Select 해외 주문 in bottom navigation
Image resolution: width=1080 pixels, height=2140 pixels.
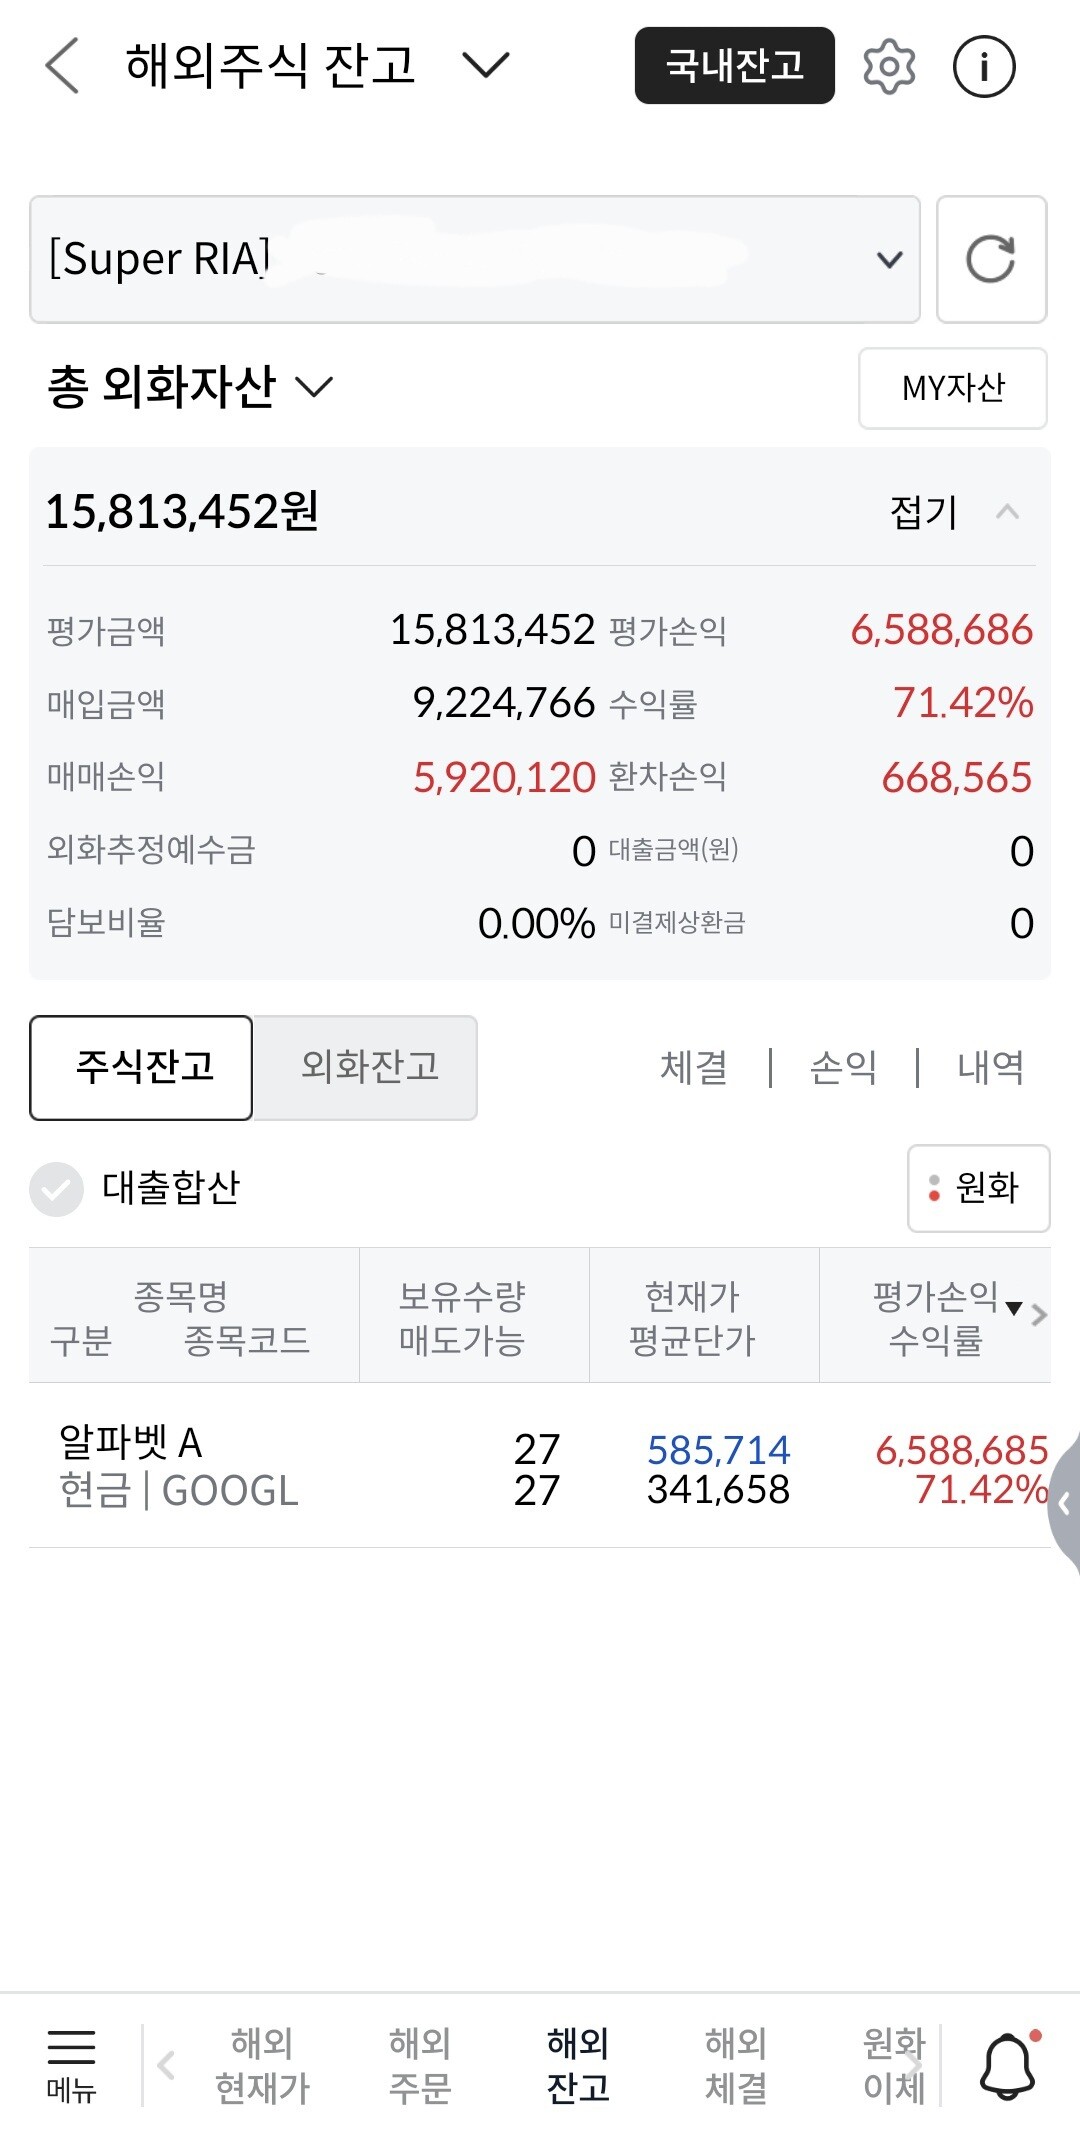tap(420, 2066)
